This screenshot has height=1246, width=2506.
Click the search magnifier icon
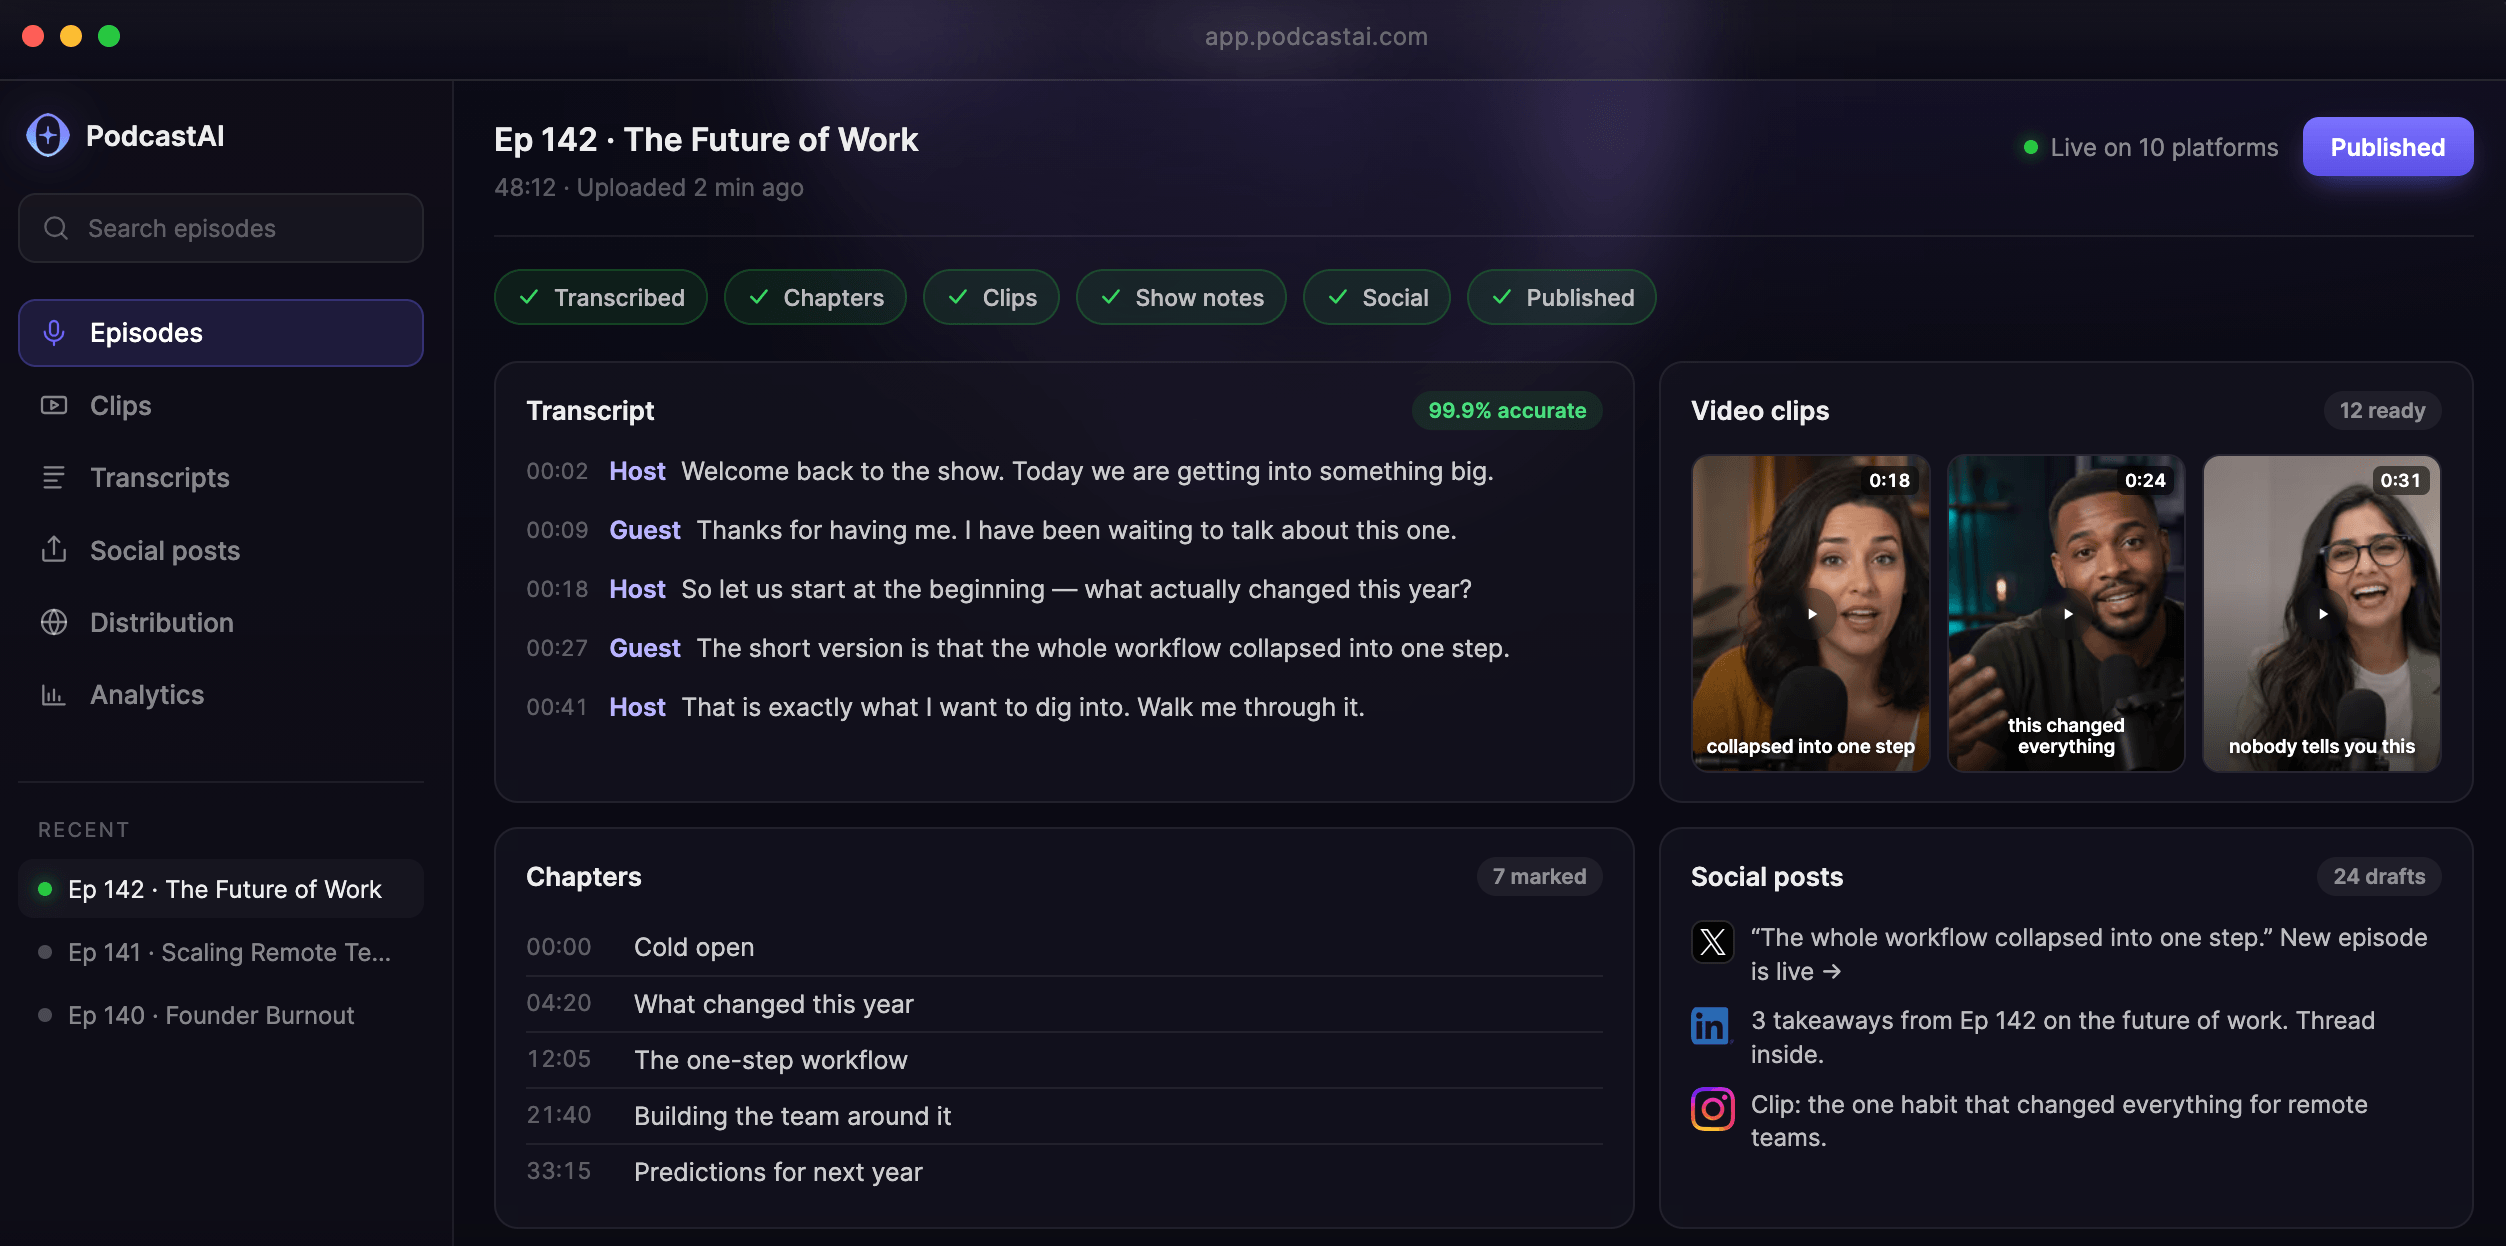[x=56, y=228]
